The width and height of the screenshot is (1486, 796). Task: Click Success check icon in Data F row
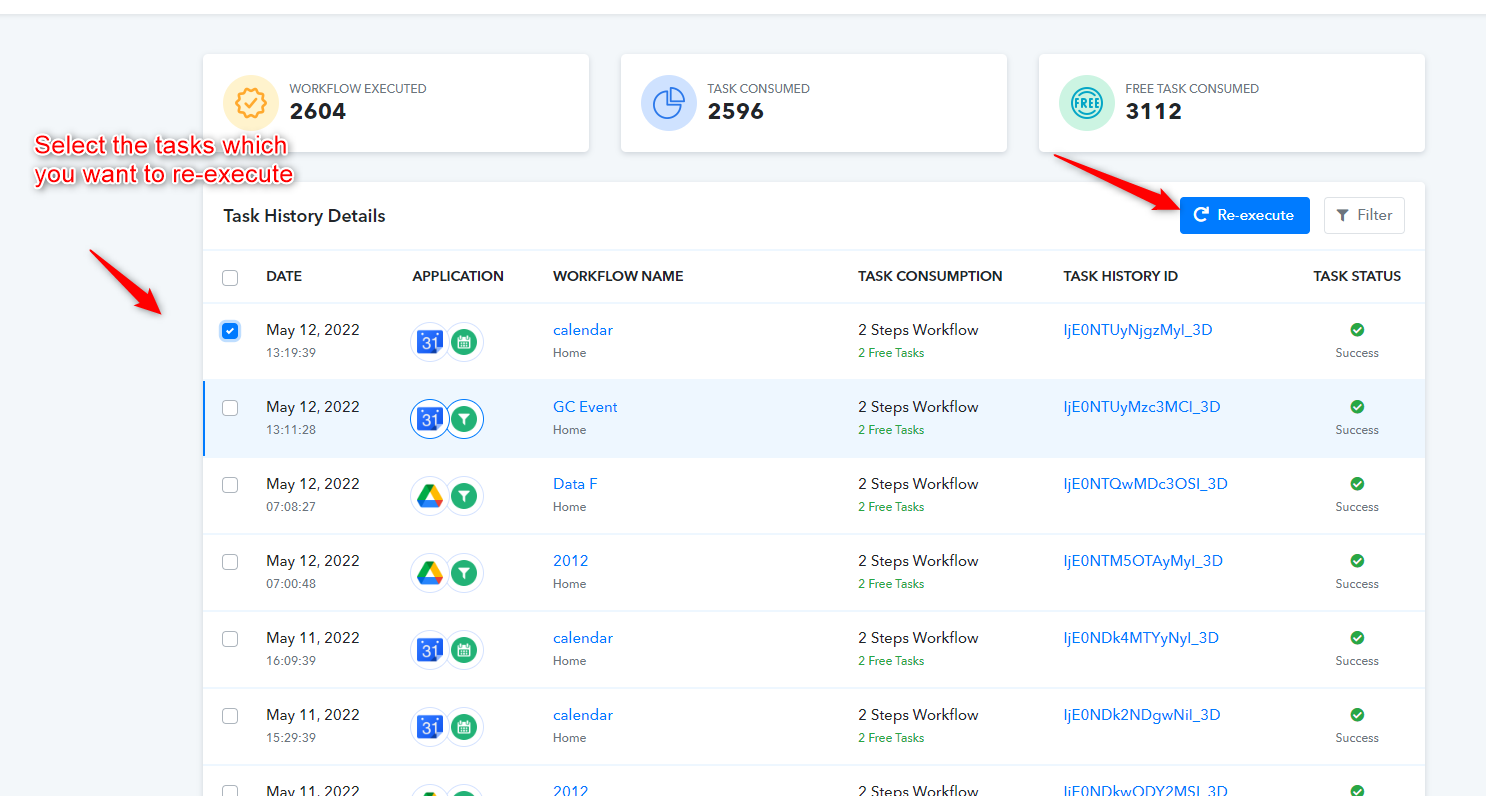[x=1357, y=484]
